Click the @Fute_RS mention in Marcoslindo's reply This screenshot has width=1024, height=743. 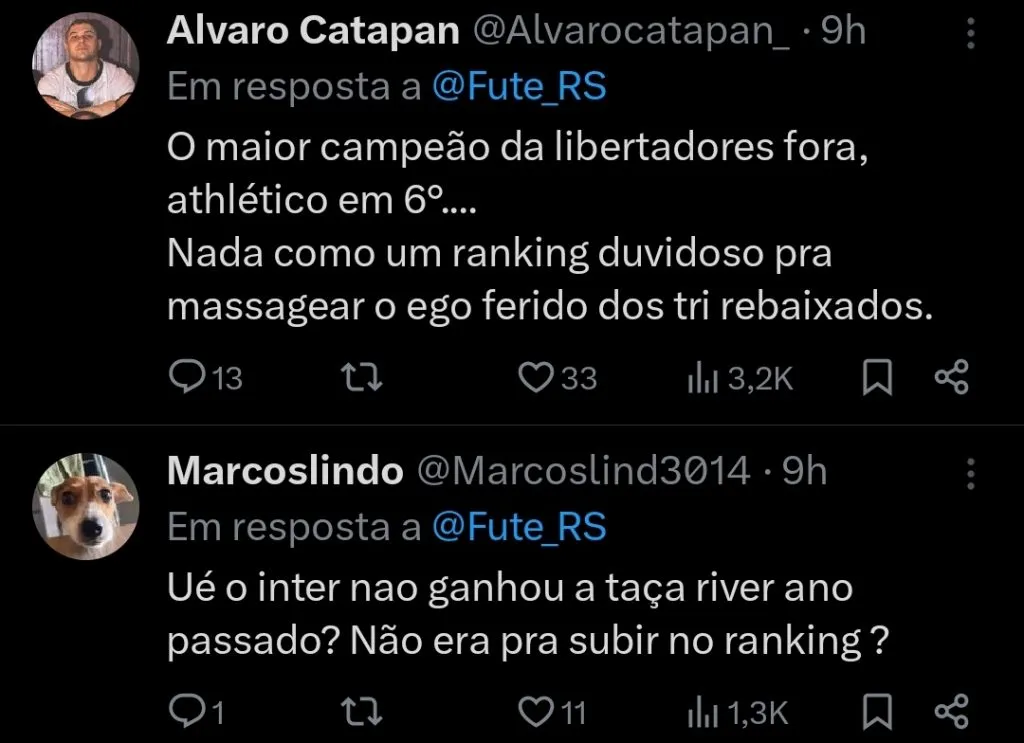(518, 525)
